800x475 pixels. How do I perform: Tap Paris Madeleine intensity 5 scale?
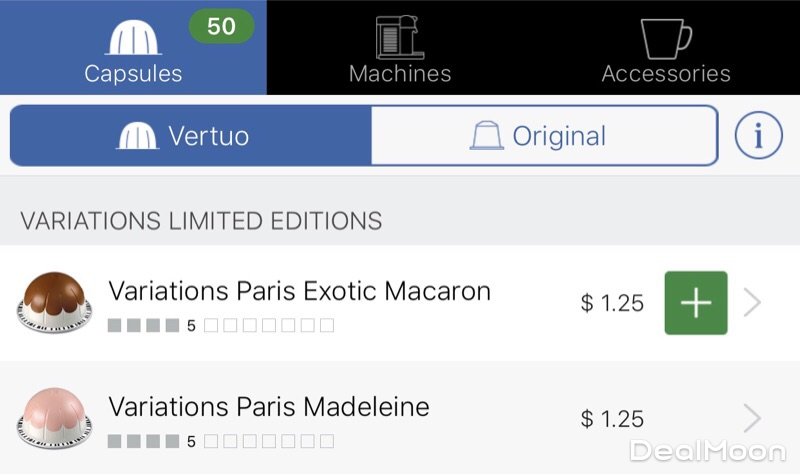click(220, 441)
